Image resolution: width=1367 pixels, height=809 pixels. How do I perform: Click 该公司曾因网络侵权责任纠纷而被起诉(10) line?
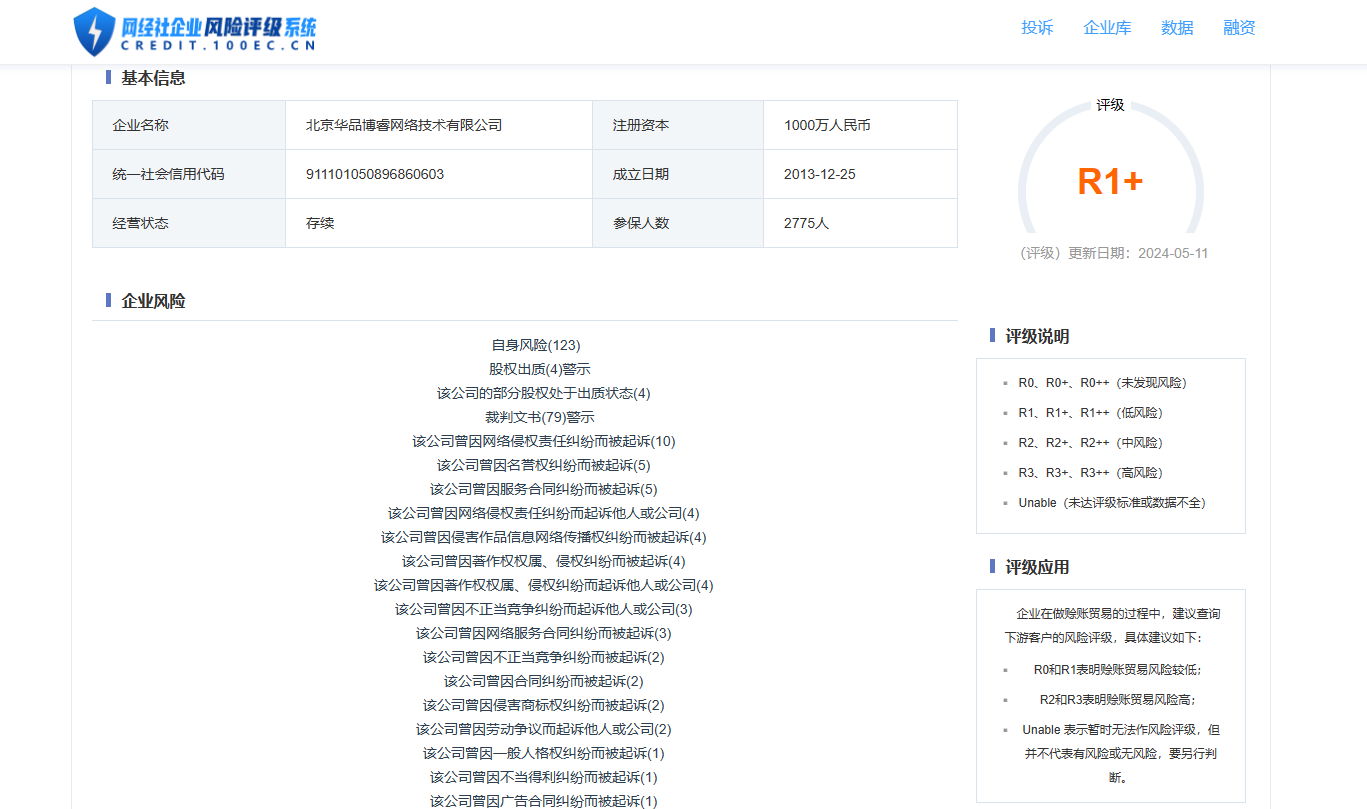544,441
